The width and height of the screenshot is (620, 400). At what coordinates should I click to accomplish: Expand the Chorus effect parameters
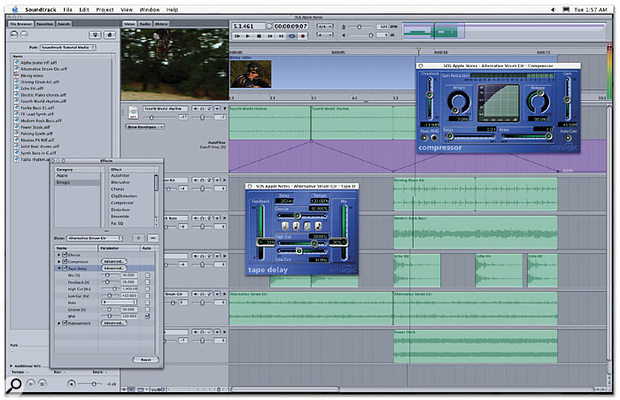coord(59,255)
